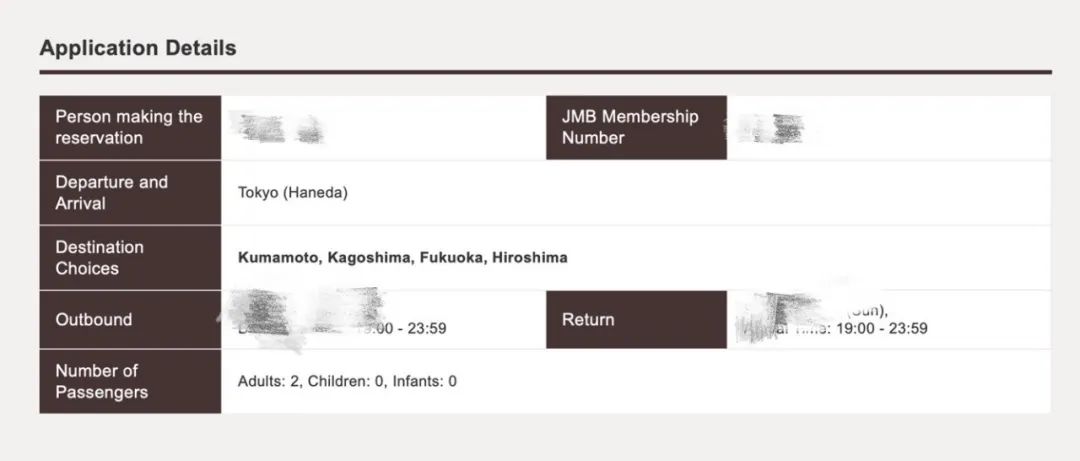
Task: Select the Person making the reservation label
Action: (x=129, y=127)
